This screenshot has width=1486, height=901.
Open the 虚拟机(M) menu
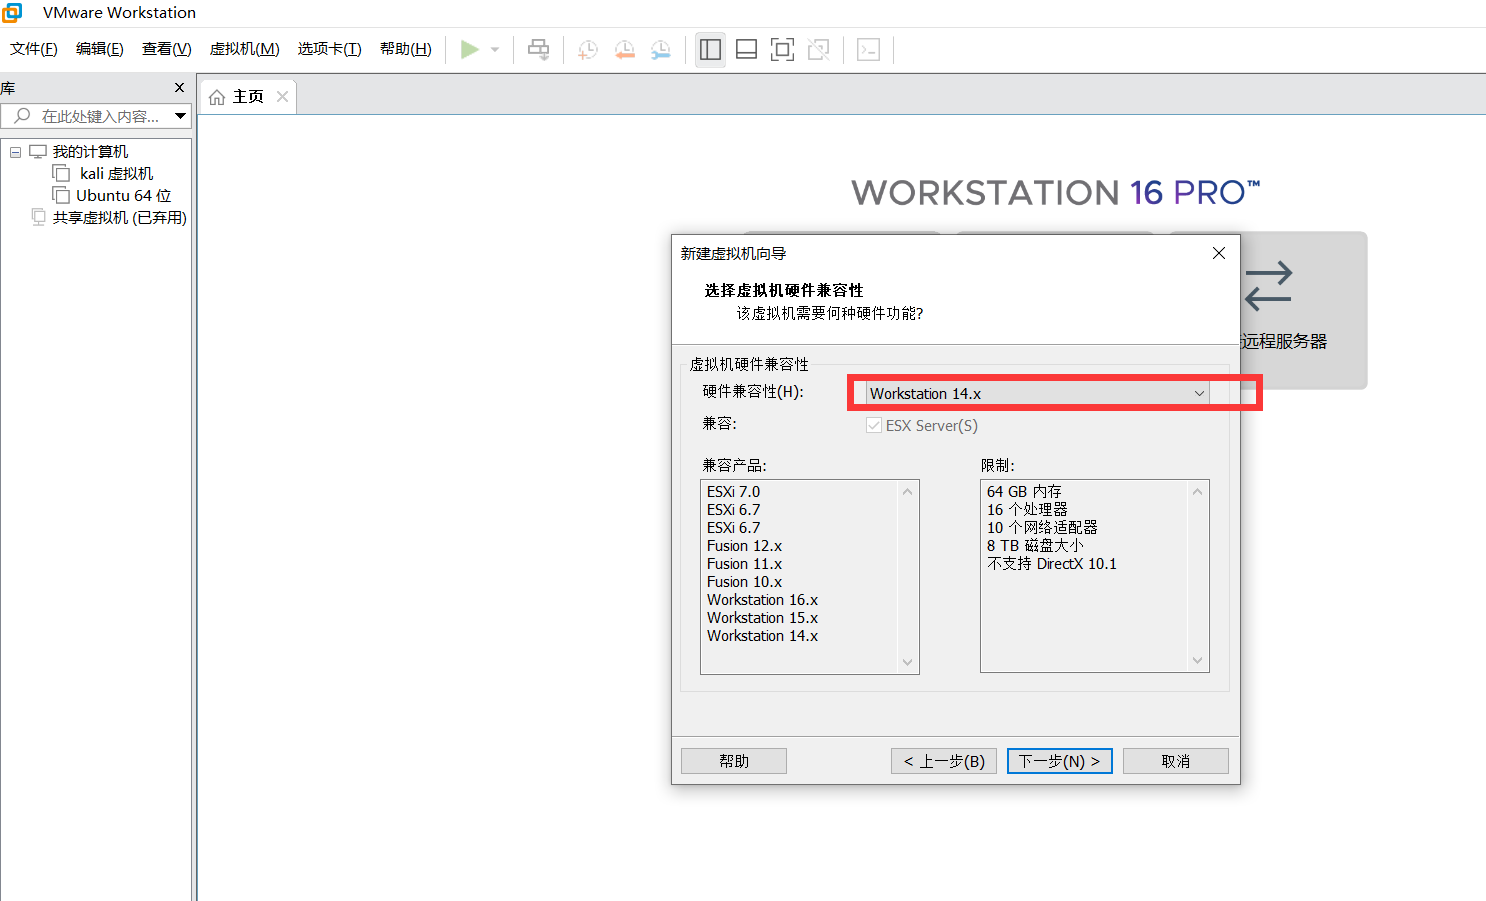tap(245, 49)
